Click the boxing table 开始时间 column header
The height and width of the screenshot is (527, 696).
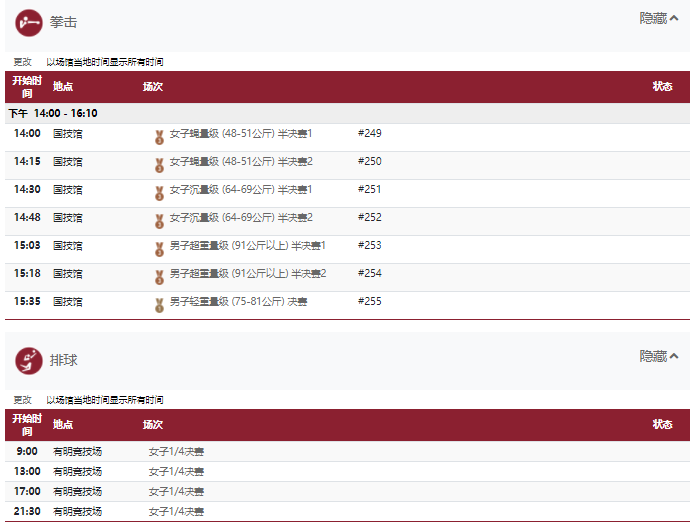27,87
